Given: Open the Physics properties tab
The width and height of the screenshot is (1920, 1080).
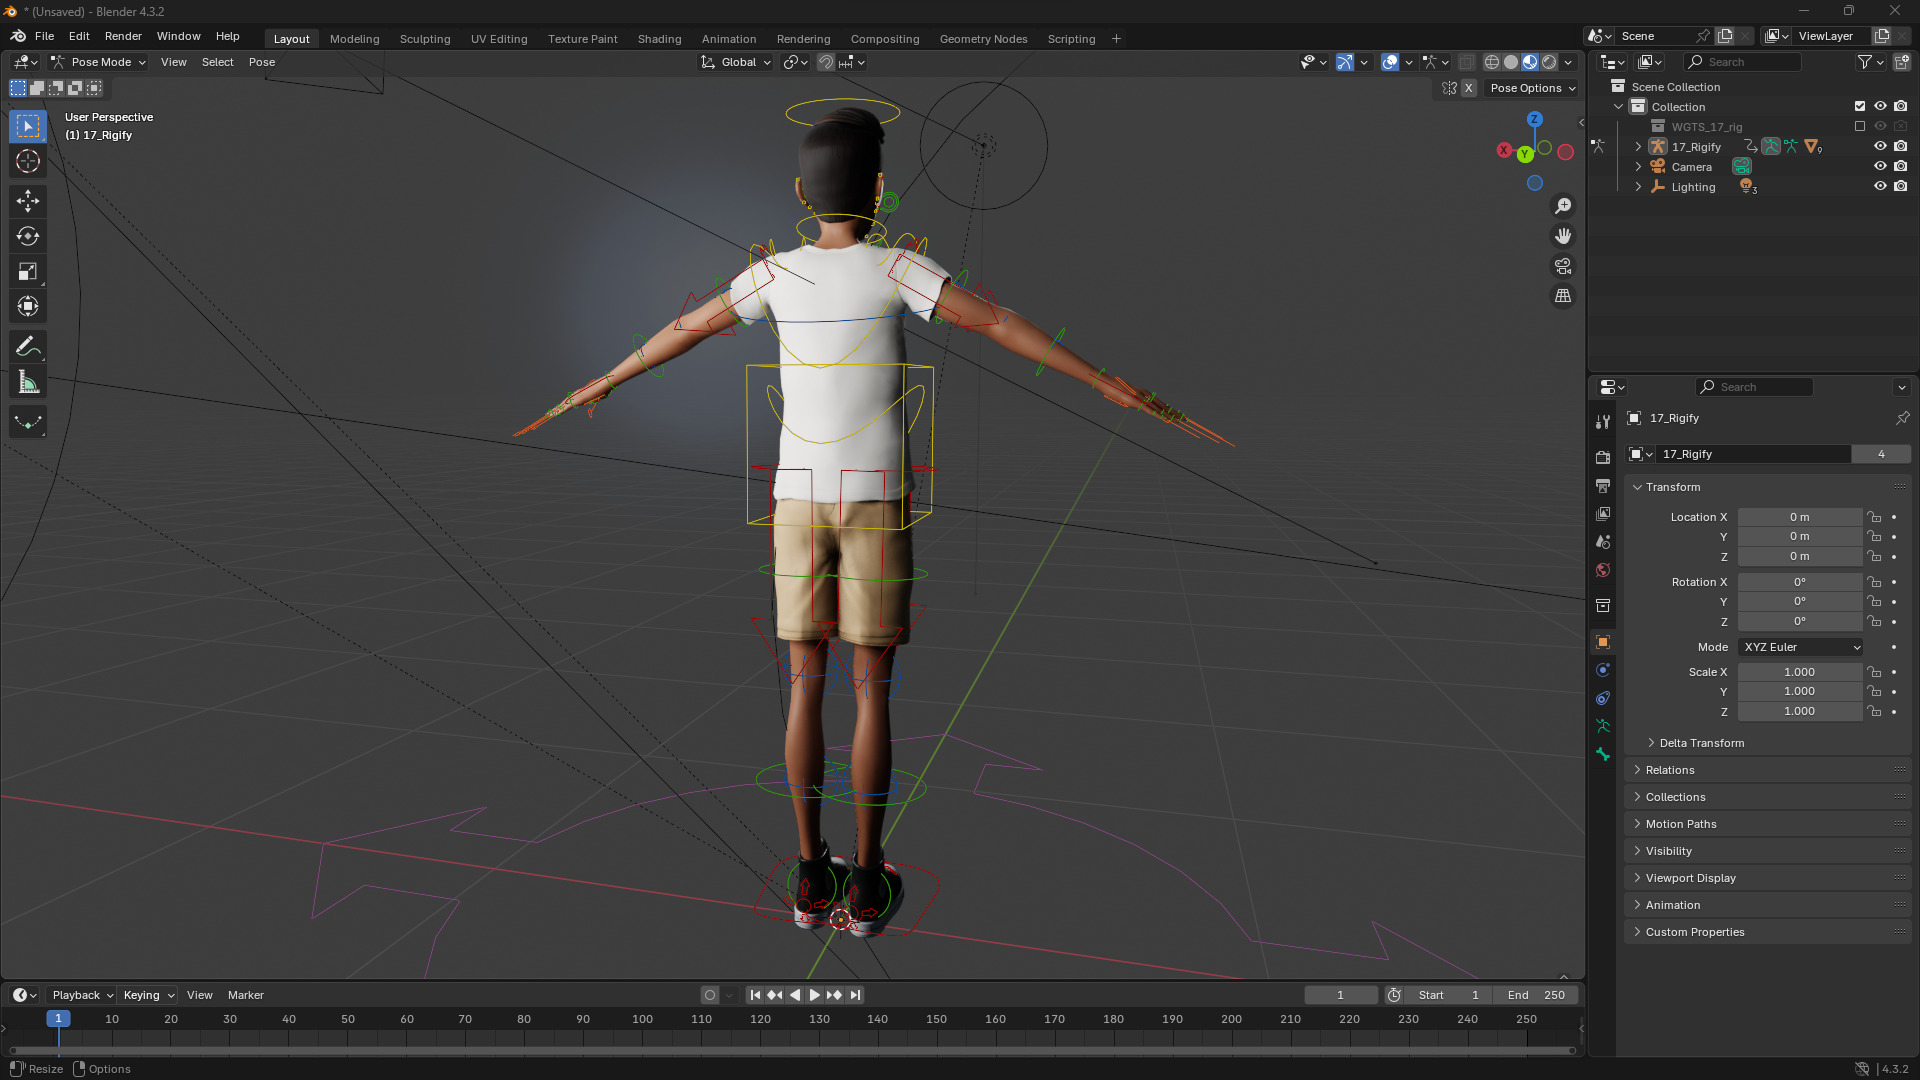Looking at the screenshot, I should tap(1603, 670).
